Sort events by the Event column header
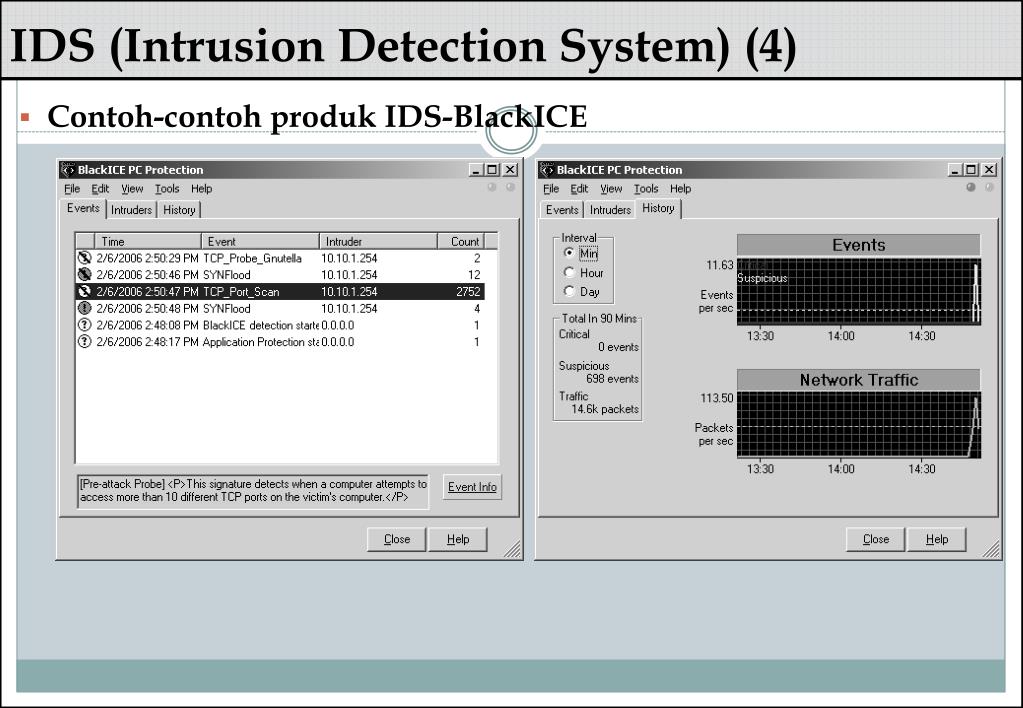1023x708 pixels. (x=260, y=241)
